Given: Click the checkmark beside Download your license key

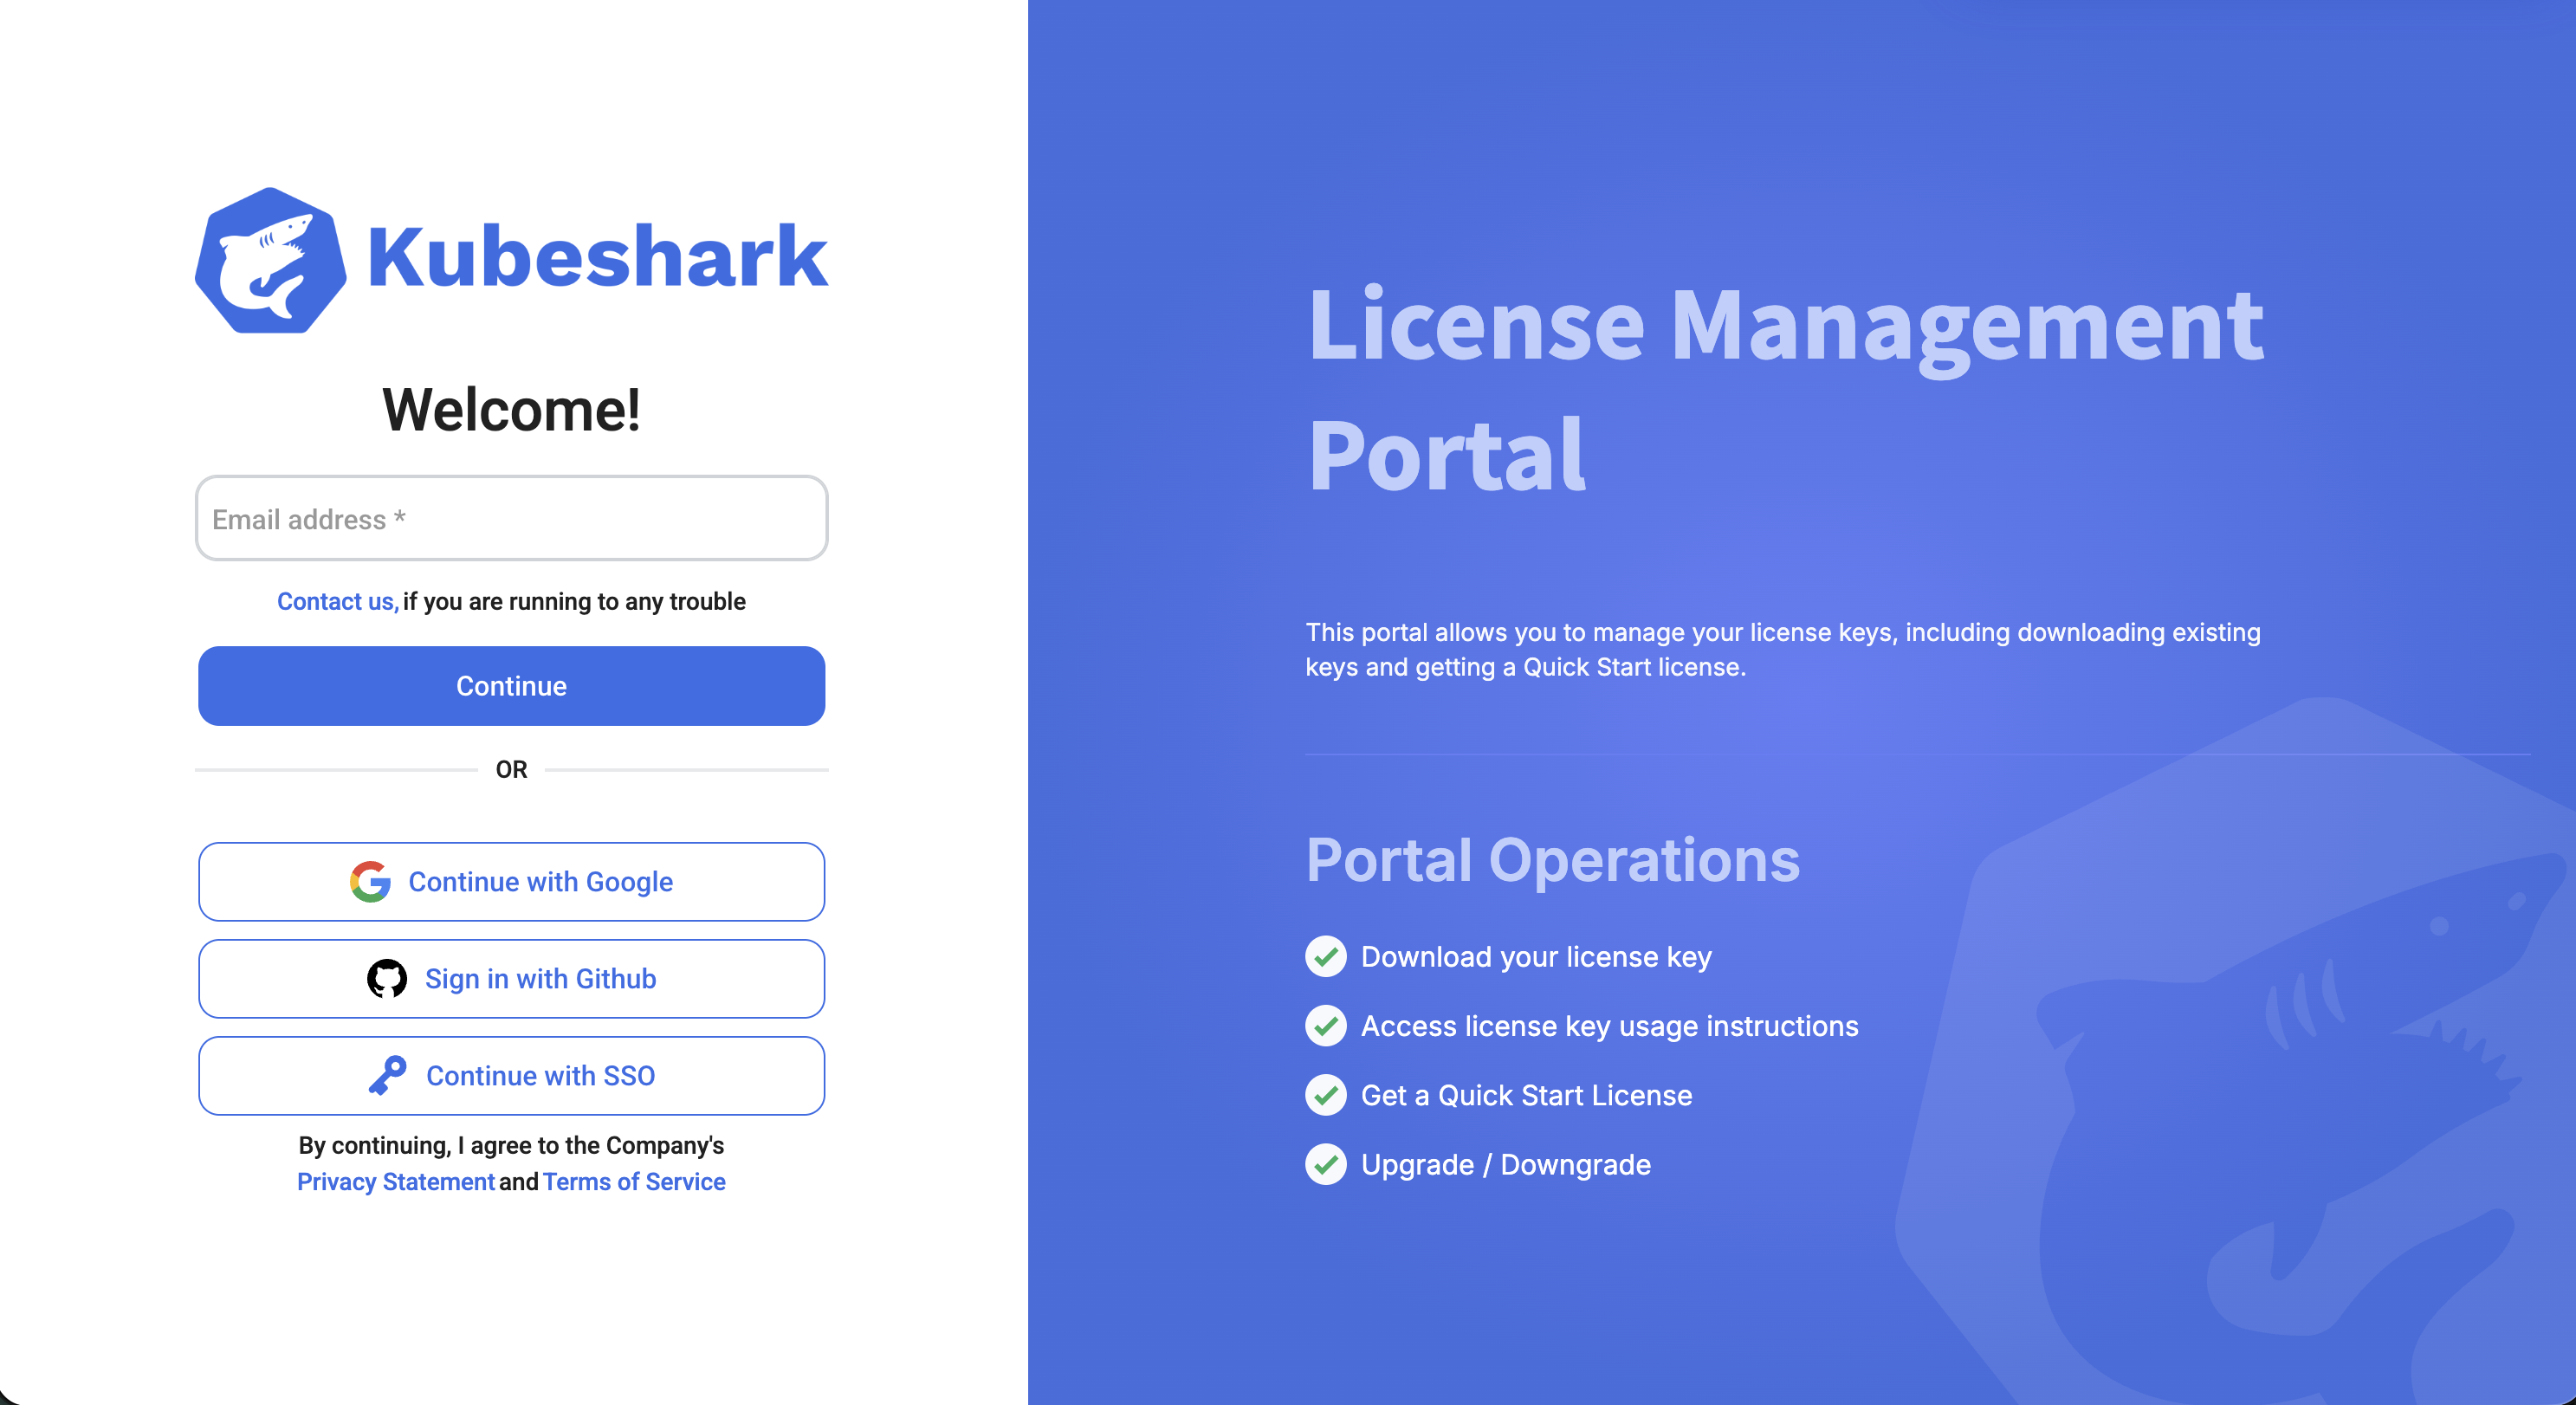Looking at the screenshot, I should pyautogui.click(x=1325, y=956).
